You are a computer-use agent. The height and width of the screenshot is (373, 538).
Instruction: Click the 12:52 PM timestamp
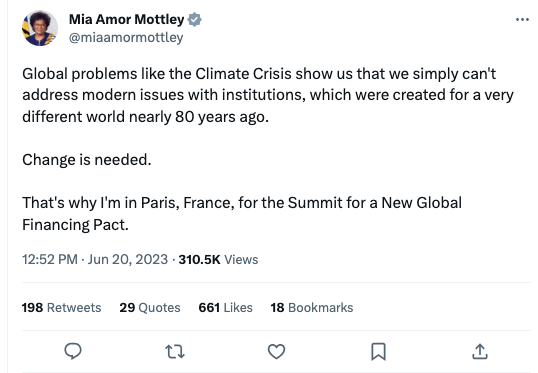(50, 259)
